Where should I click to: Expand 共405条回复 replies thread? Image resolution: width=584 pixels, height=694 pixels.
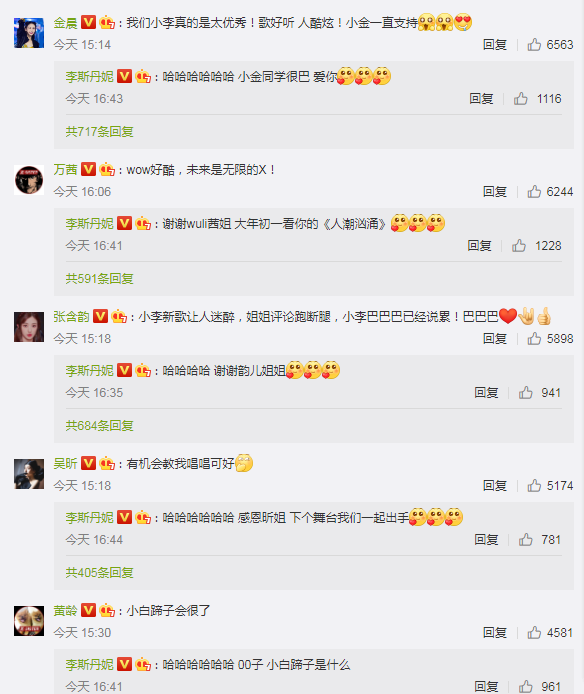(100, 572)
